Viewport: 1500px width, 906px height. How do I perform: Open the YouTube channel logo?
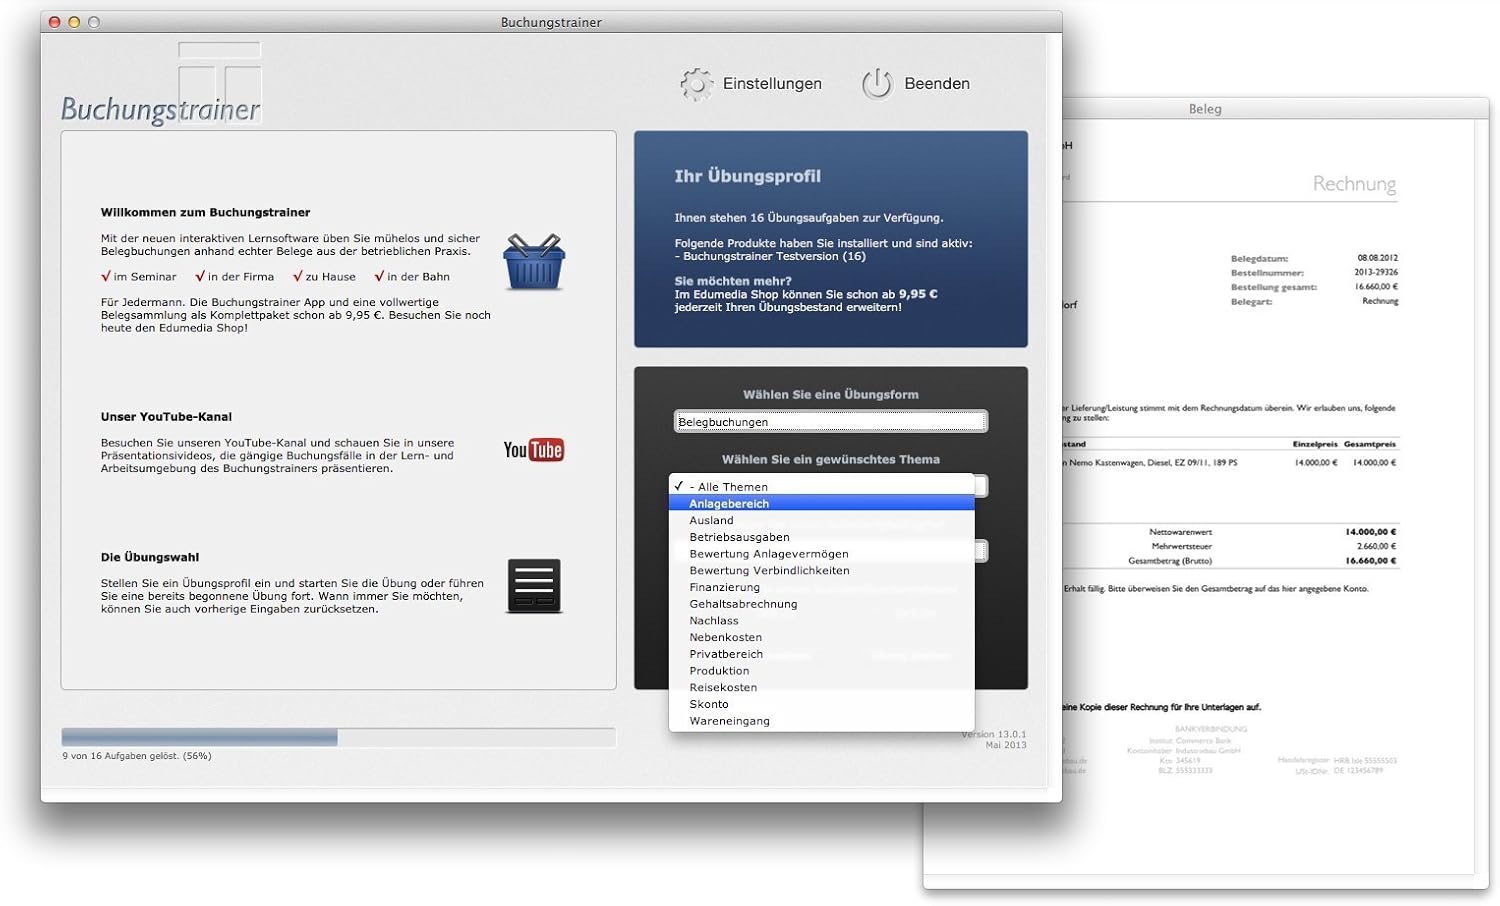tap(533, 450)
